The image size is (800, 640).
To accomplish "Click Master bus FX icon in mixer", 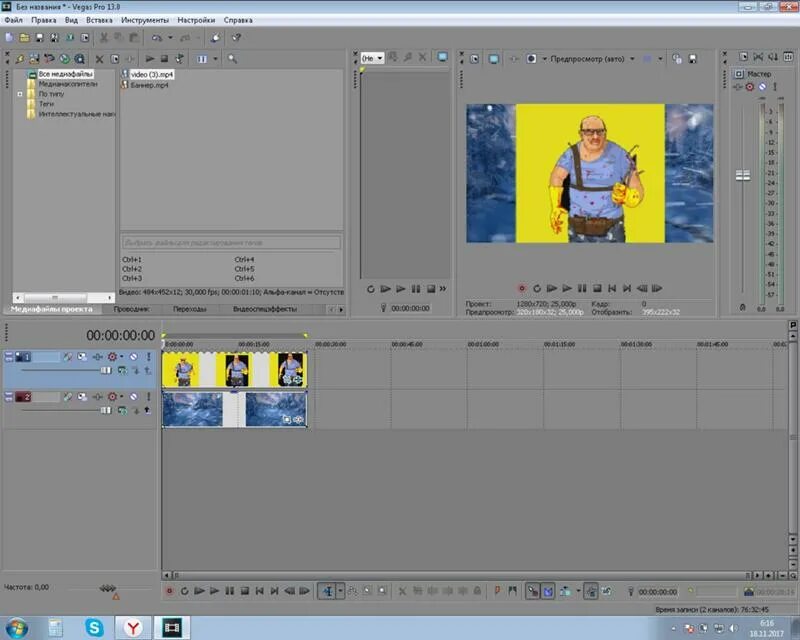I will [738, 87].
